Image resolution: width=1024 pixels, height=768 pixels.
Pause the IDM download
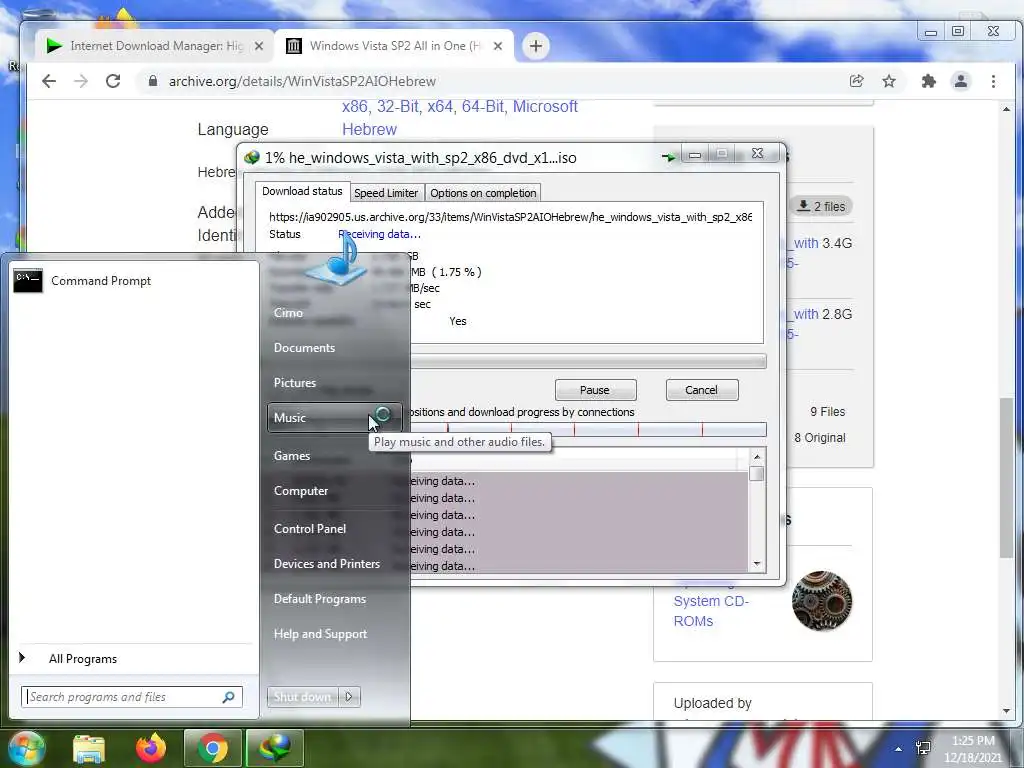[596, 390]
